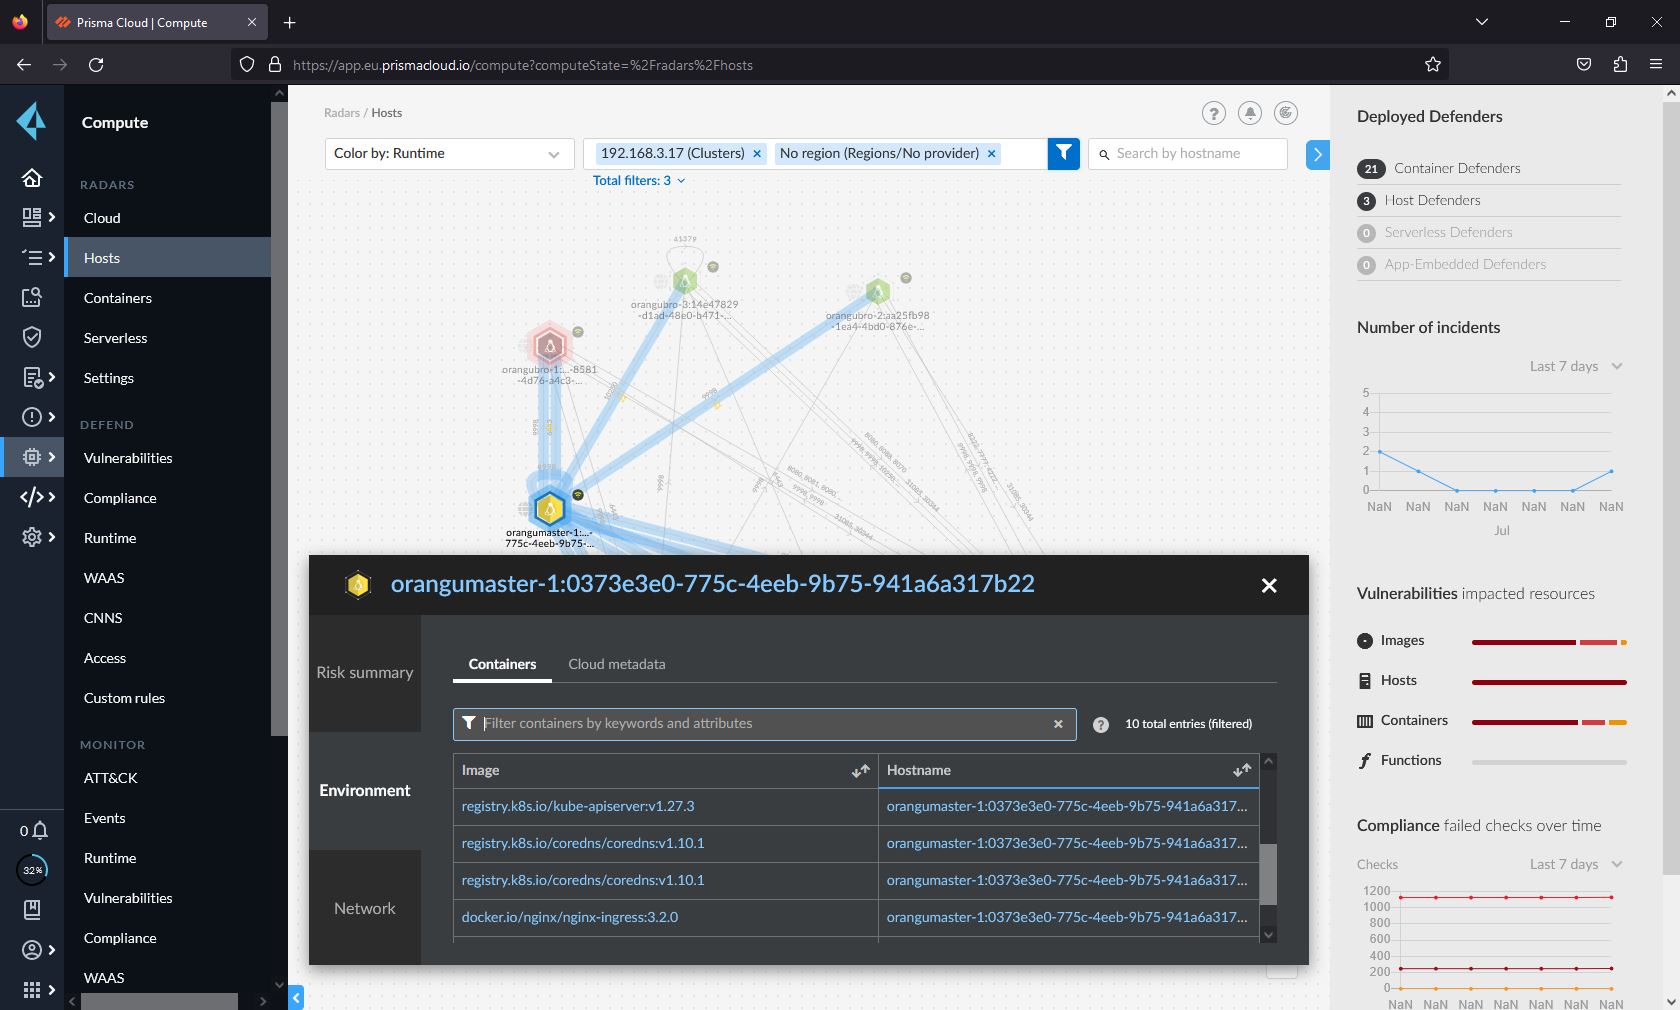
Task: Open hostname link in kube-apiserver row
Action: (1067, 806)
